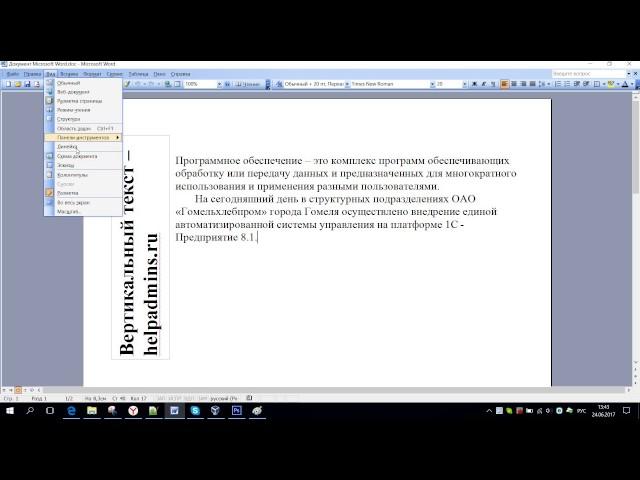Open the Вставка menu
Image resolution: width=640 pixels, height=480 pixels.
pos(69,73)
